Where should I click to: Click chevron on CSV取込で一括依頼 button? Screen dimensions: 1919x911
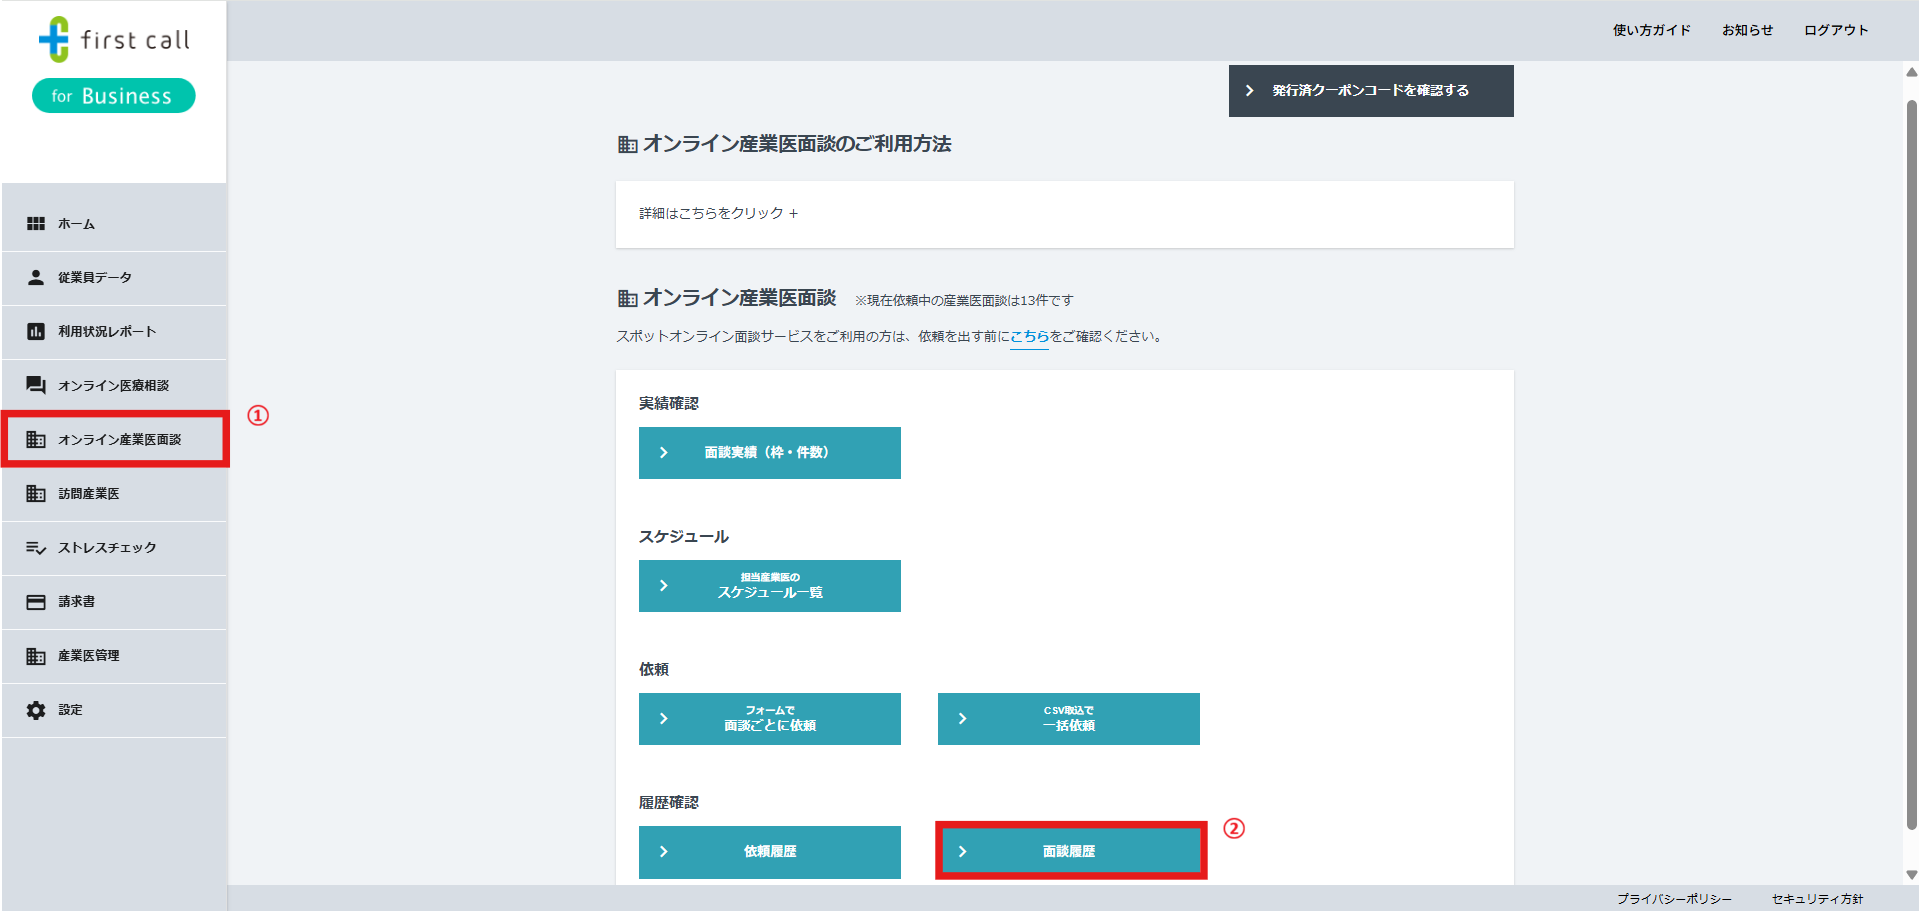click(962, 719)
